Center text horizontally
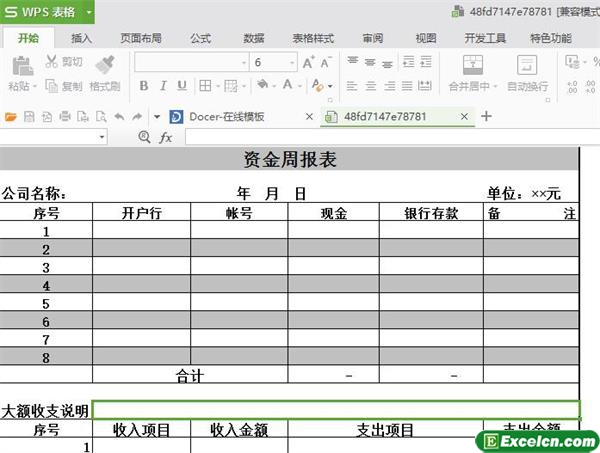600x453 pixels. (x=370, y=86)
